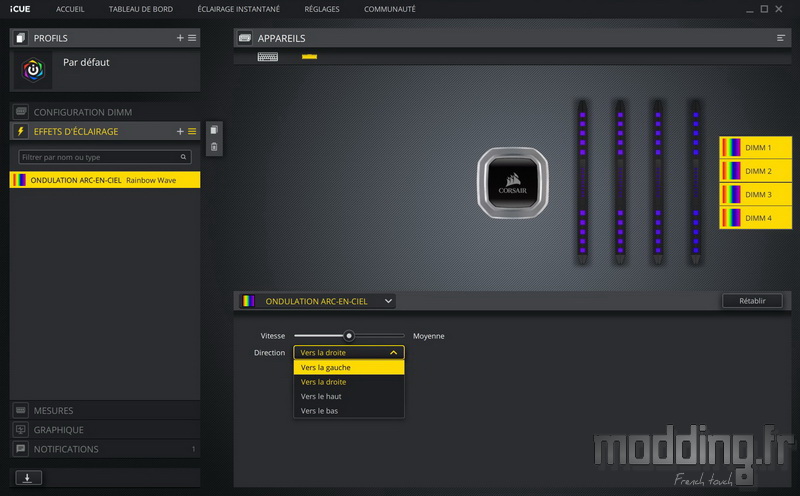The height and width of the screenshot is (496, 800).
Task: Choose Vers la gauche direction
Action: click(349, 367)
